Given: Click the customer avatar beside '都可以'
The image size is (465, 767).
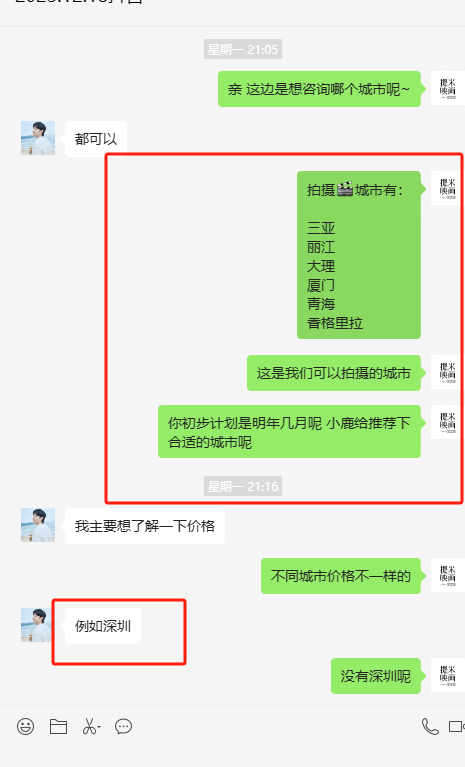Looking at the screenshot, I should click(38, 138).
